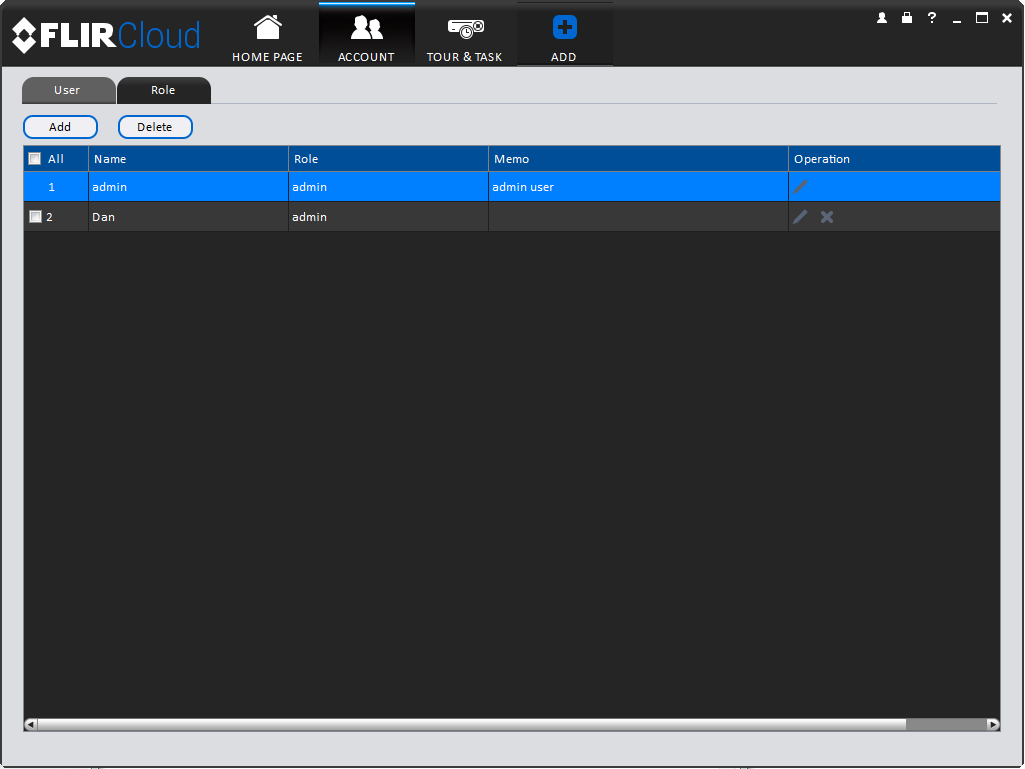
Task: Click the horizontal scrollbar left arrow
Action: click(x=31, y=725)
